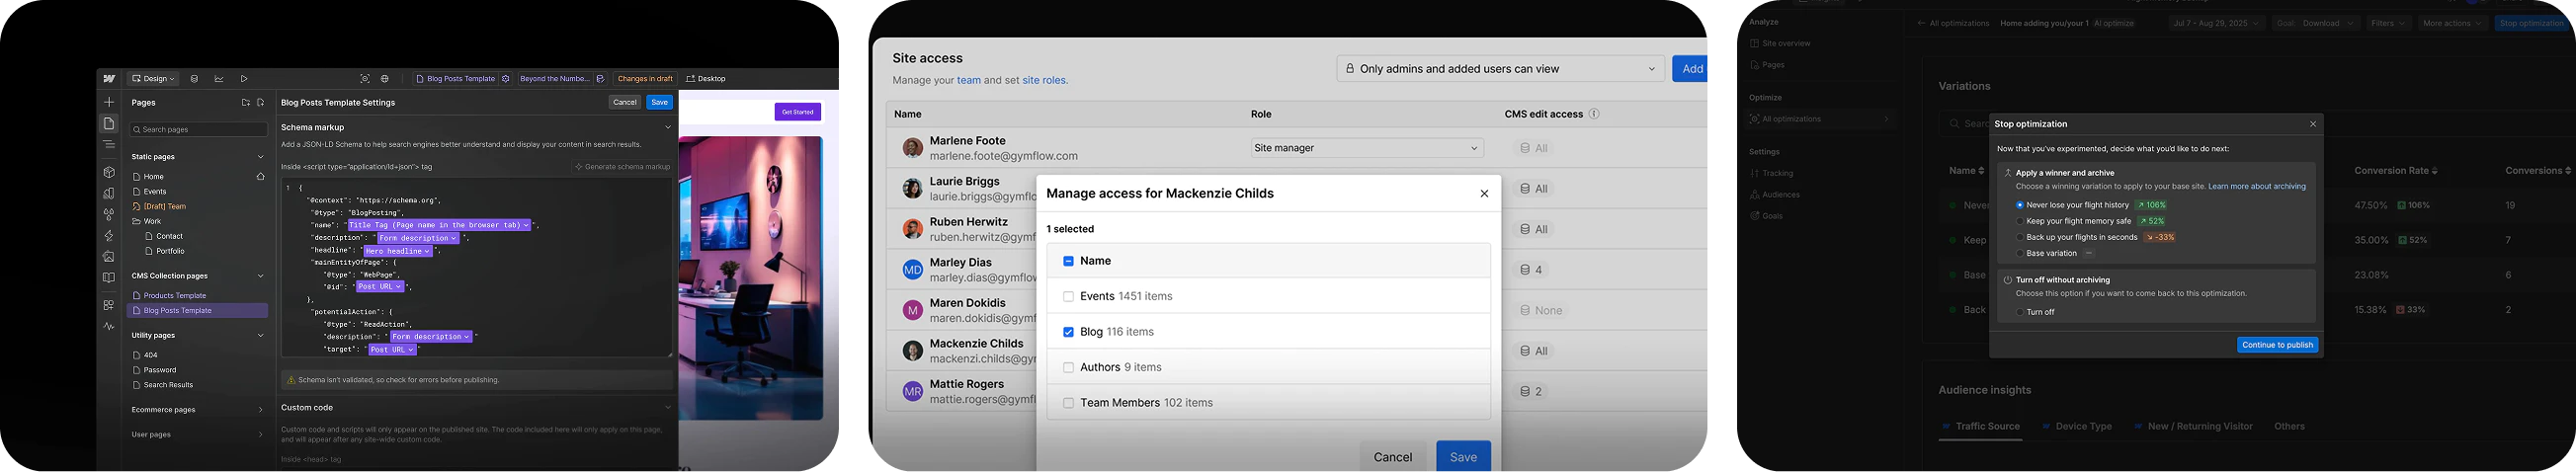This screenshot has width=2576, height=472.
Task: Click the settings gear beside Blog Posts Template
Action: pyautogui.click(x=506, y=79)
